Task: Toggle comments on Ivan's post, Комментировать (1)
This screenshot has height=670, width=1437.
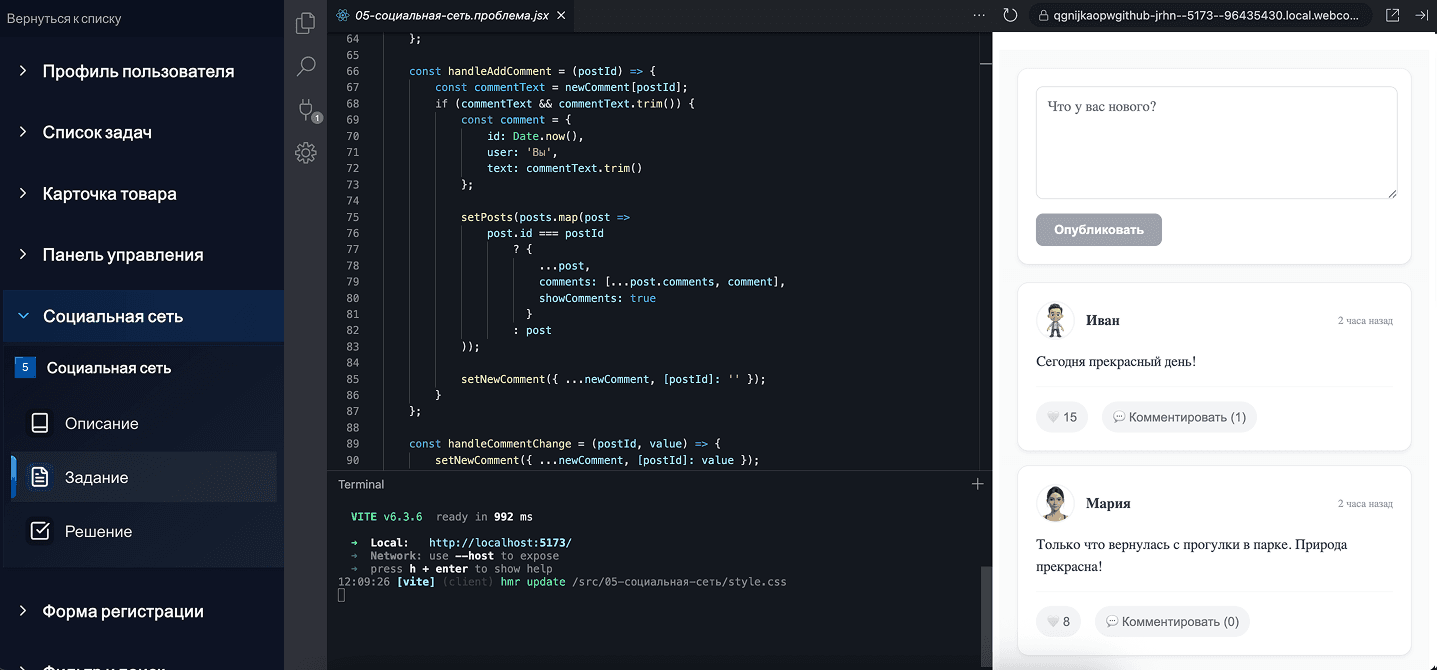Action: pos(1179,417)
